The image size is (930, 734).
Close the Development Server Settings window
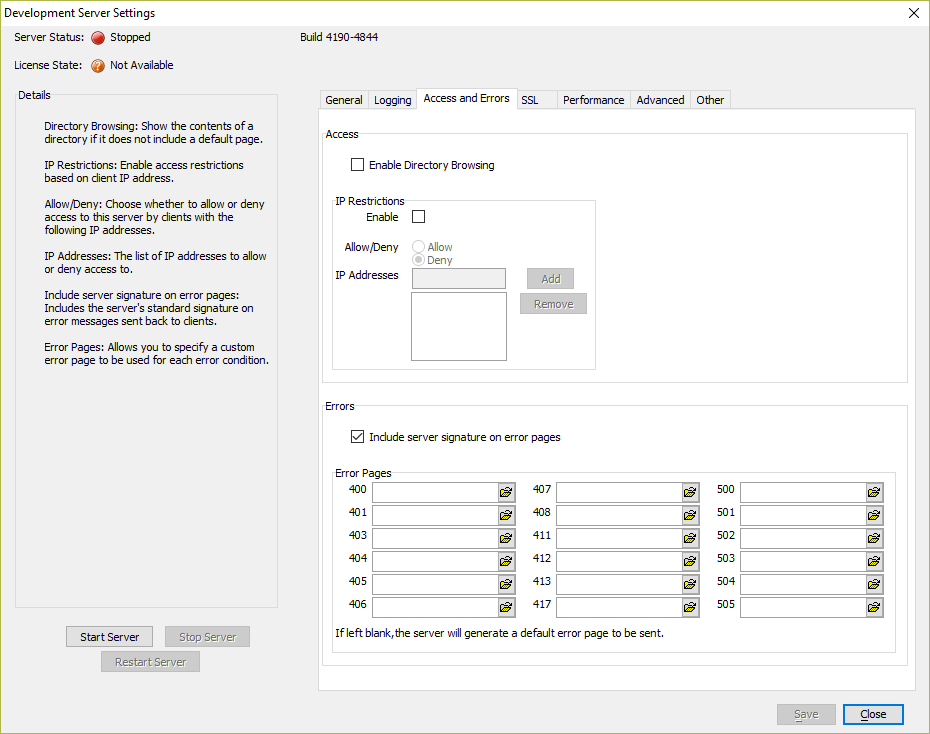913,13
